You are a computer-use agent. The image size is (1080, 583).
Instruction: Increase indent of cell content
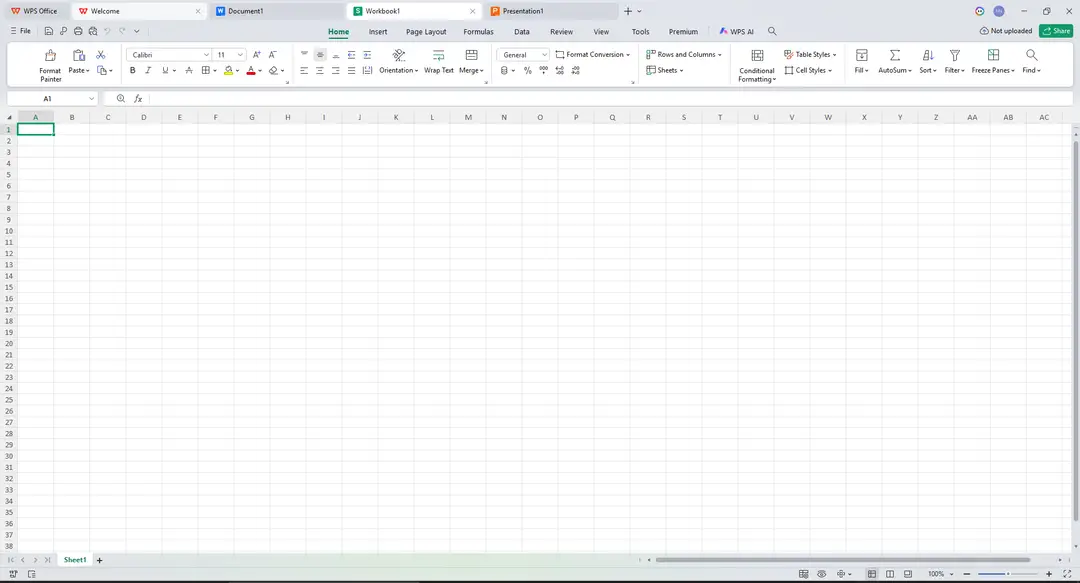[x=367, y=54]
